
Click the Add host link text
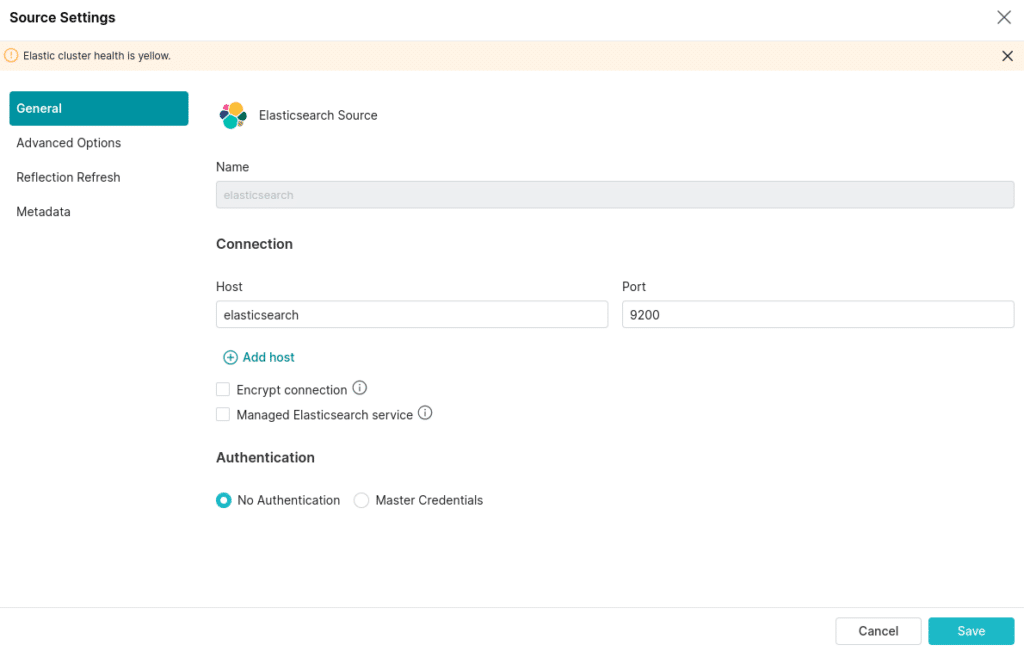[268, 357]
